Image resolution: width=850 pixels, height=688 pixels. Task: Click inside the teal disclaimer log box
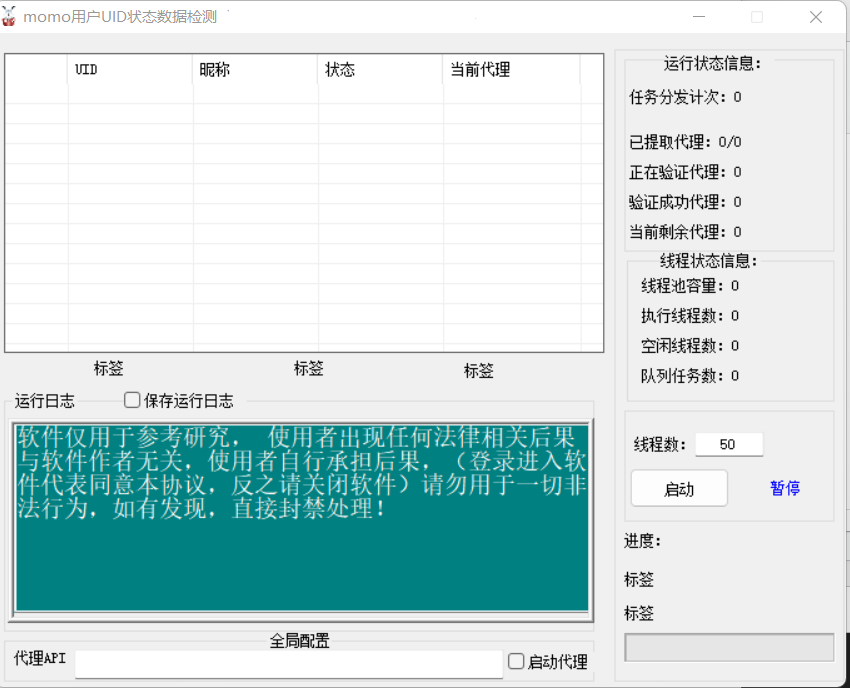(x=300, y=560)
